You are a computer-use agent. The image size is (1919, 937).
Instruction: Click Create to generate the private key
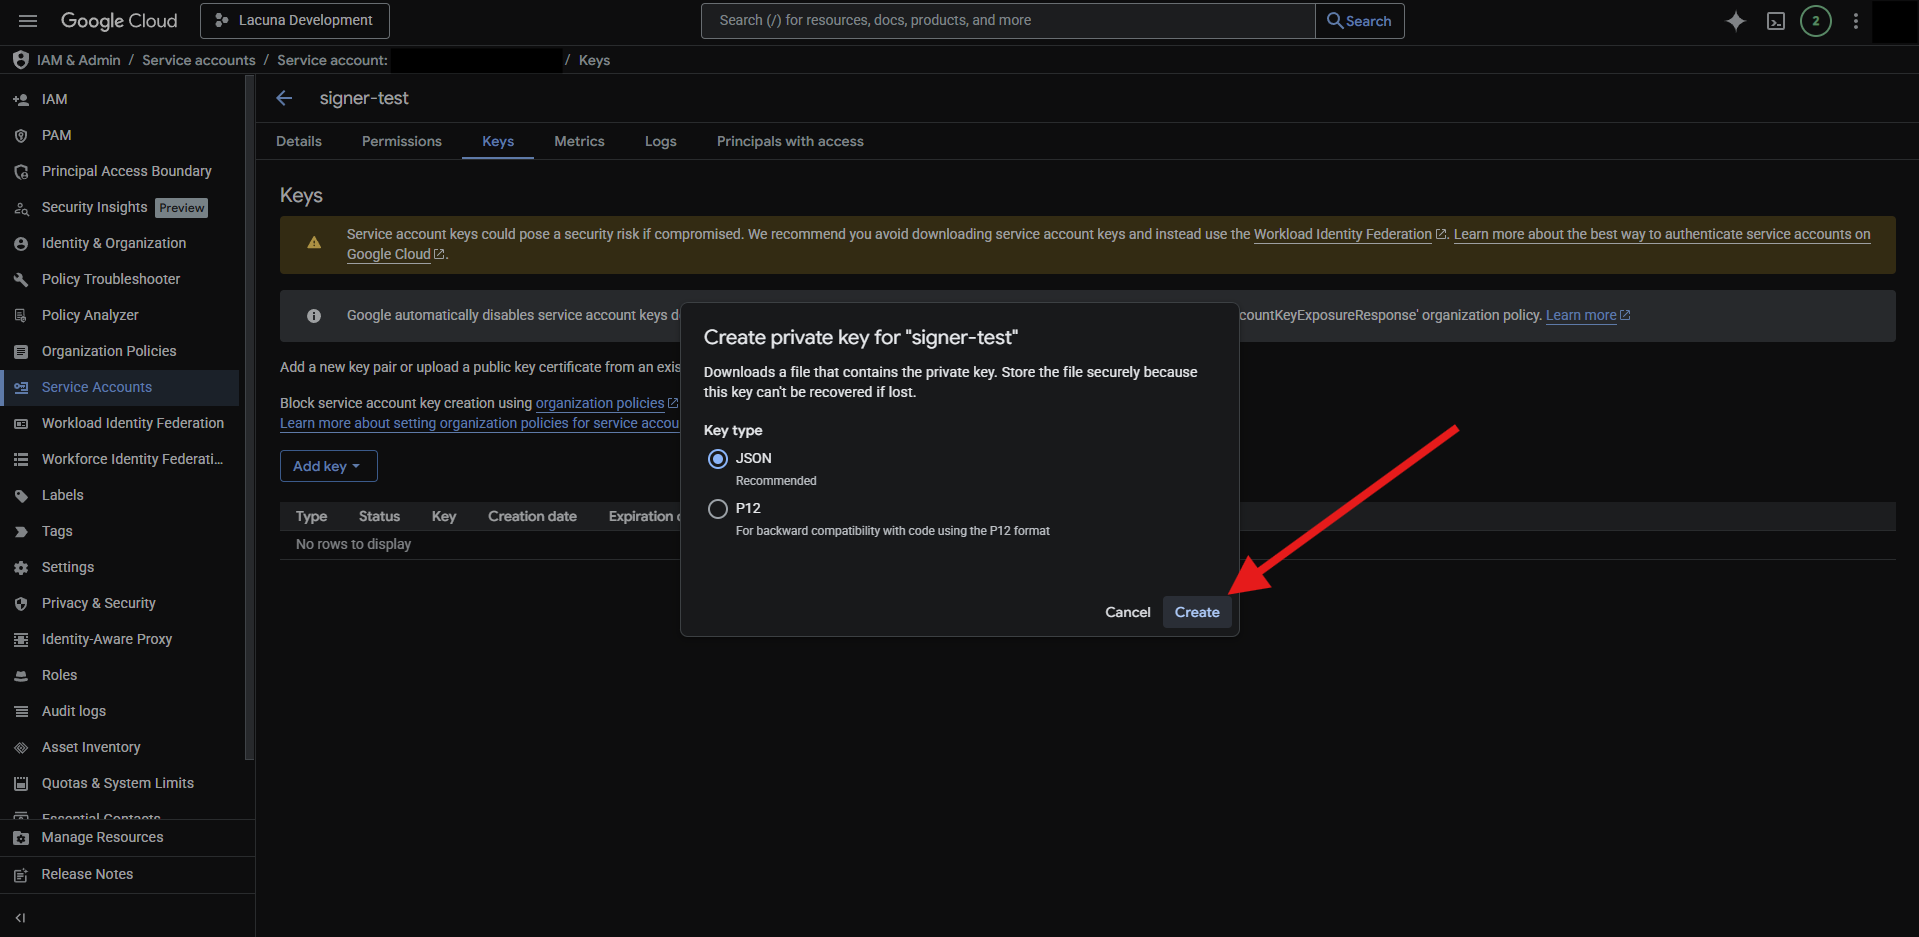click(1197, 612)
